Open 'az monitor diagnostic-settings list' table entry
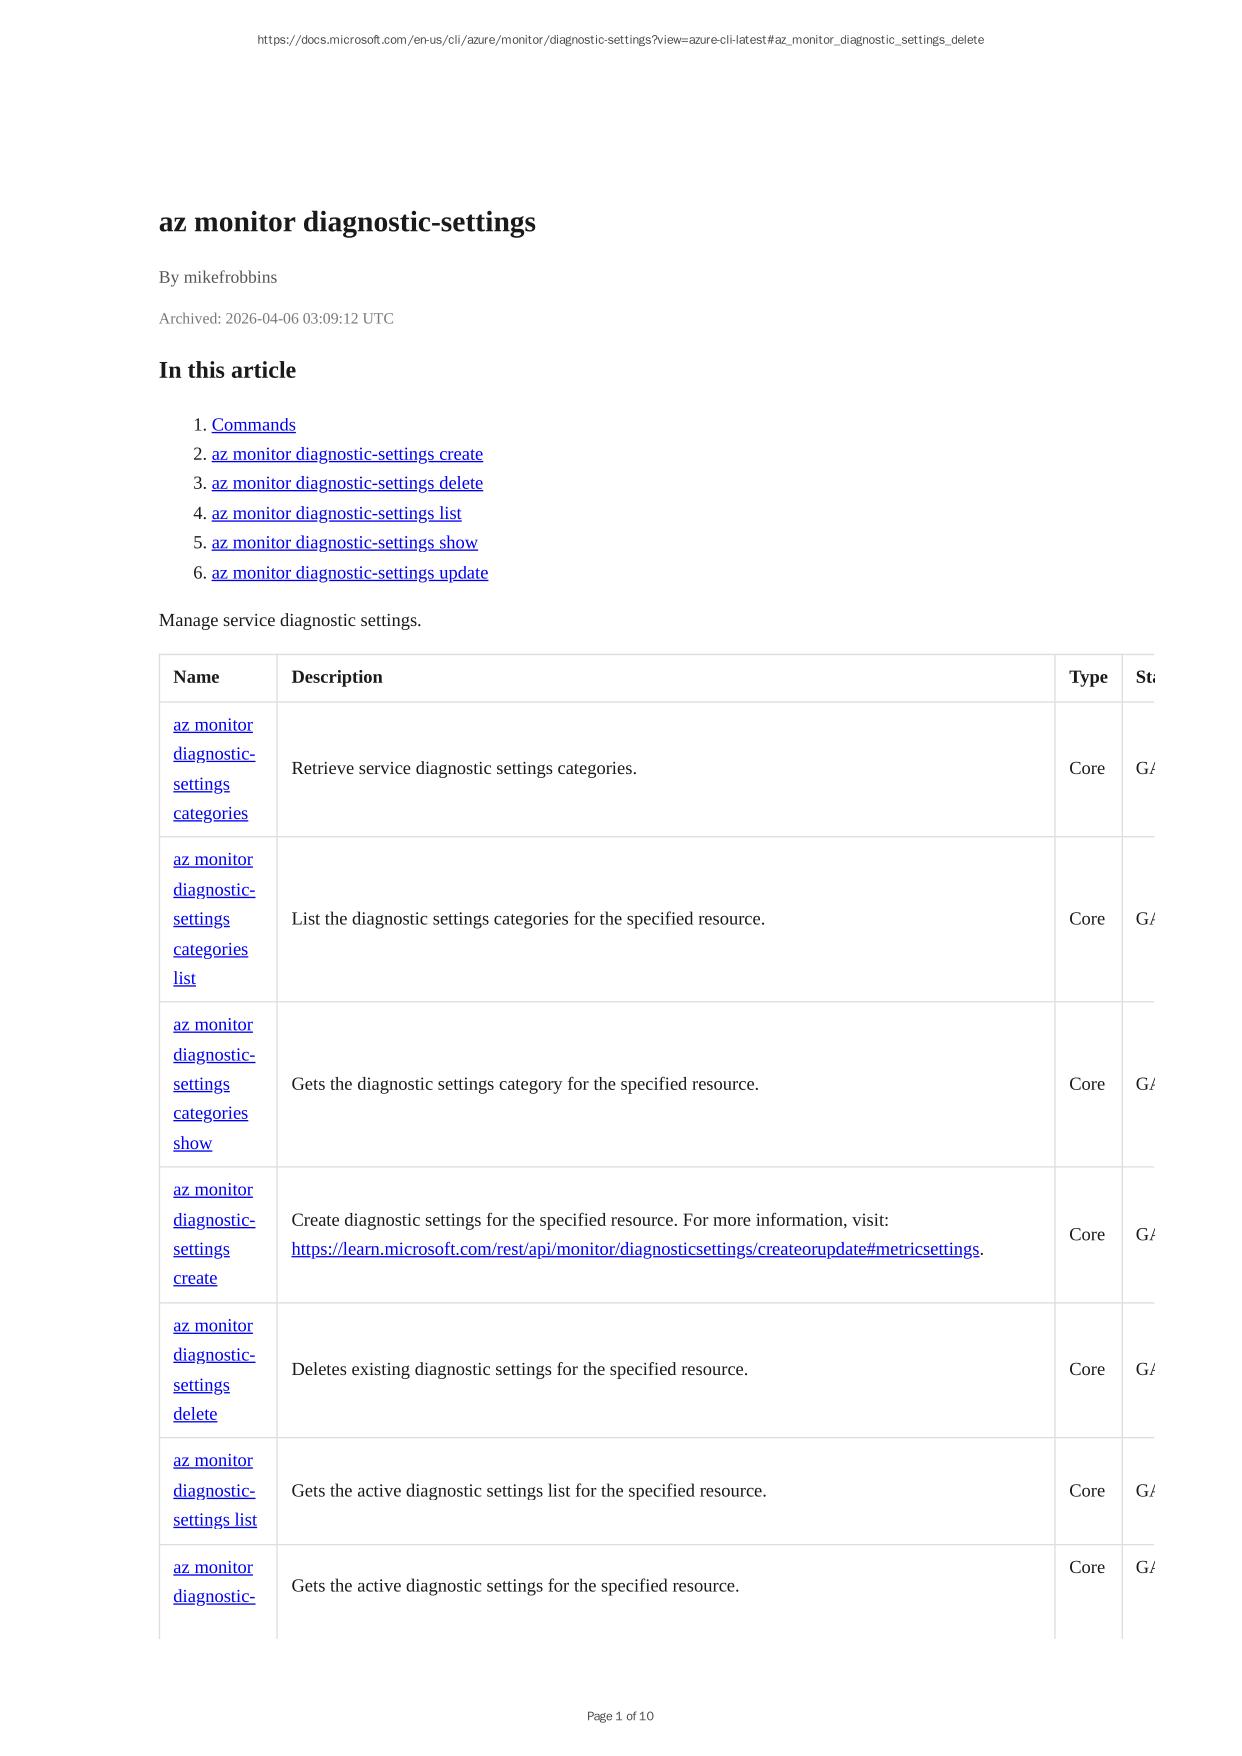This screenshot has width=1242, height=1756. [214, 1490]
